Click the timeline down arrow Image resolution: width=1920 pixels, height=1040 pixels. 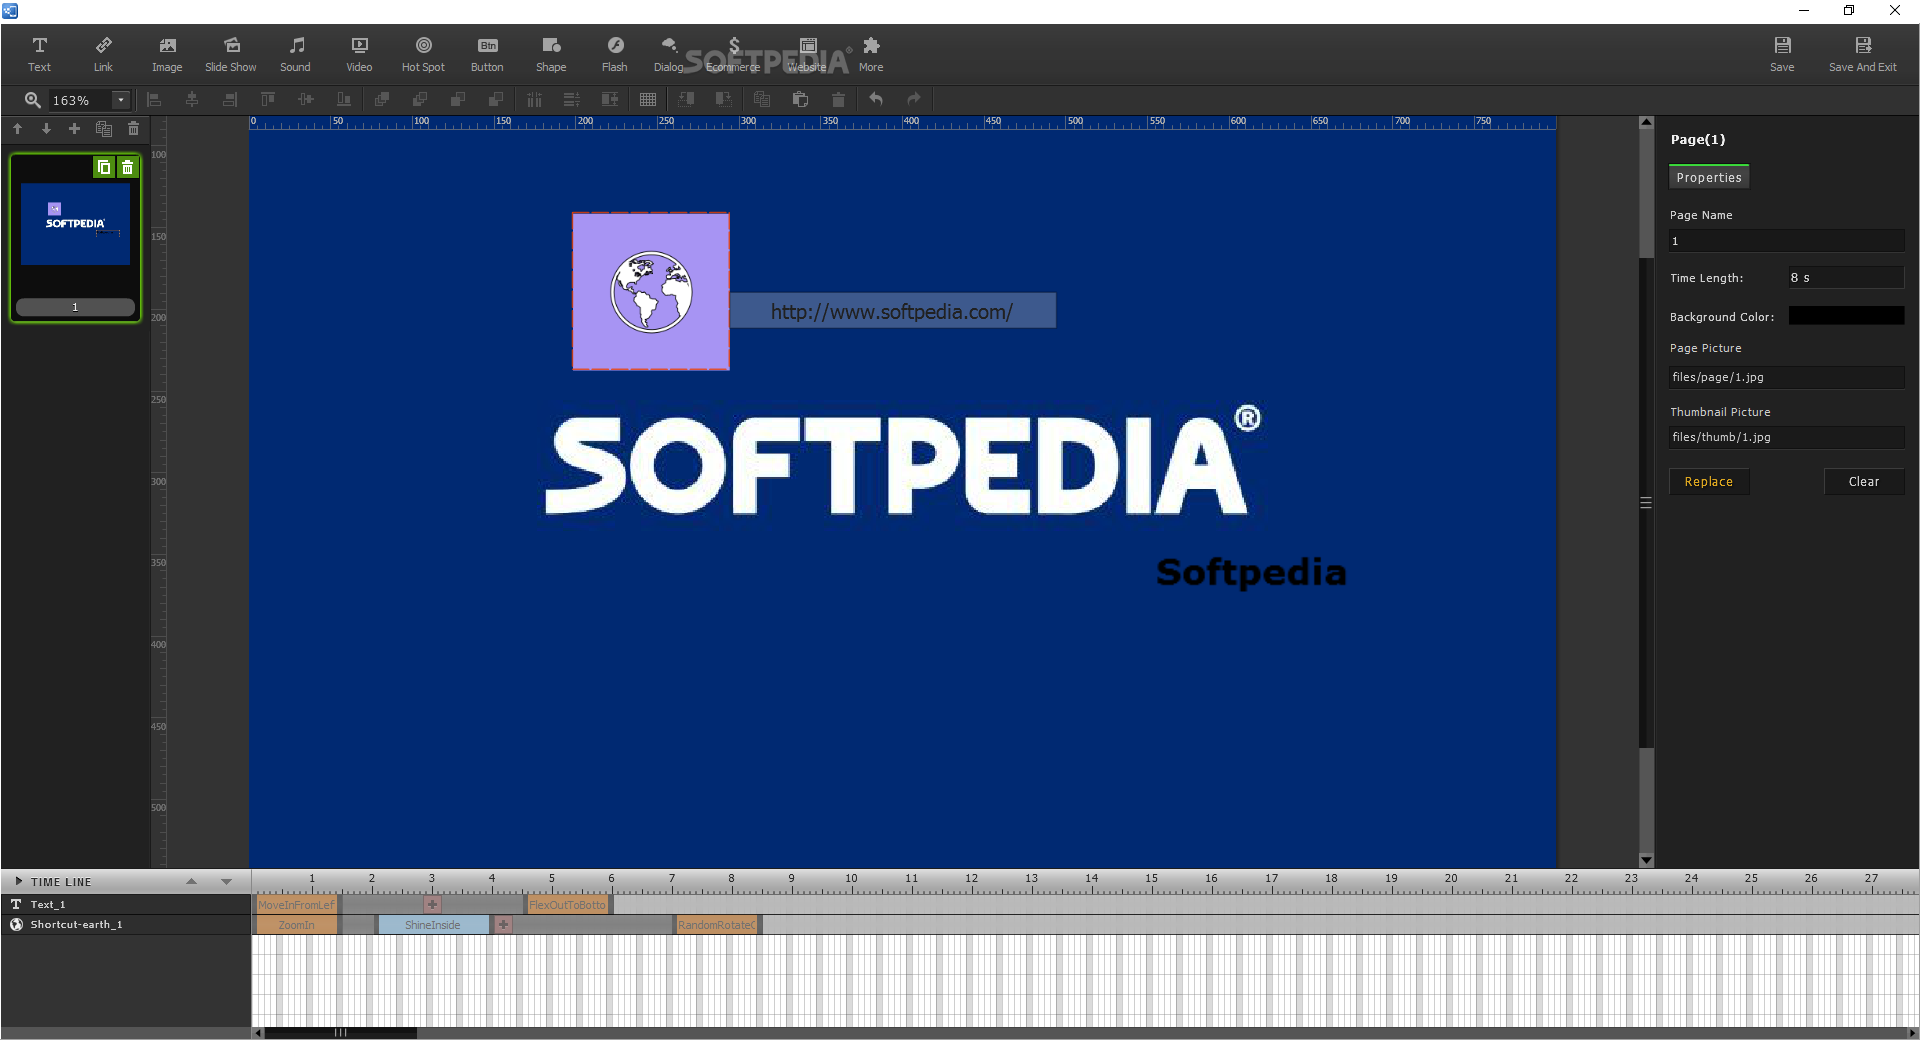coord(226,881)
